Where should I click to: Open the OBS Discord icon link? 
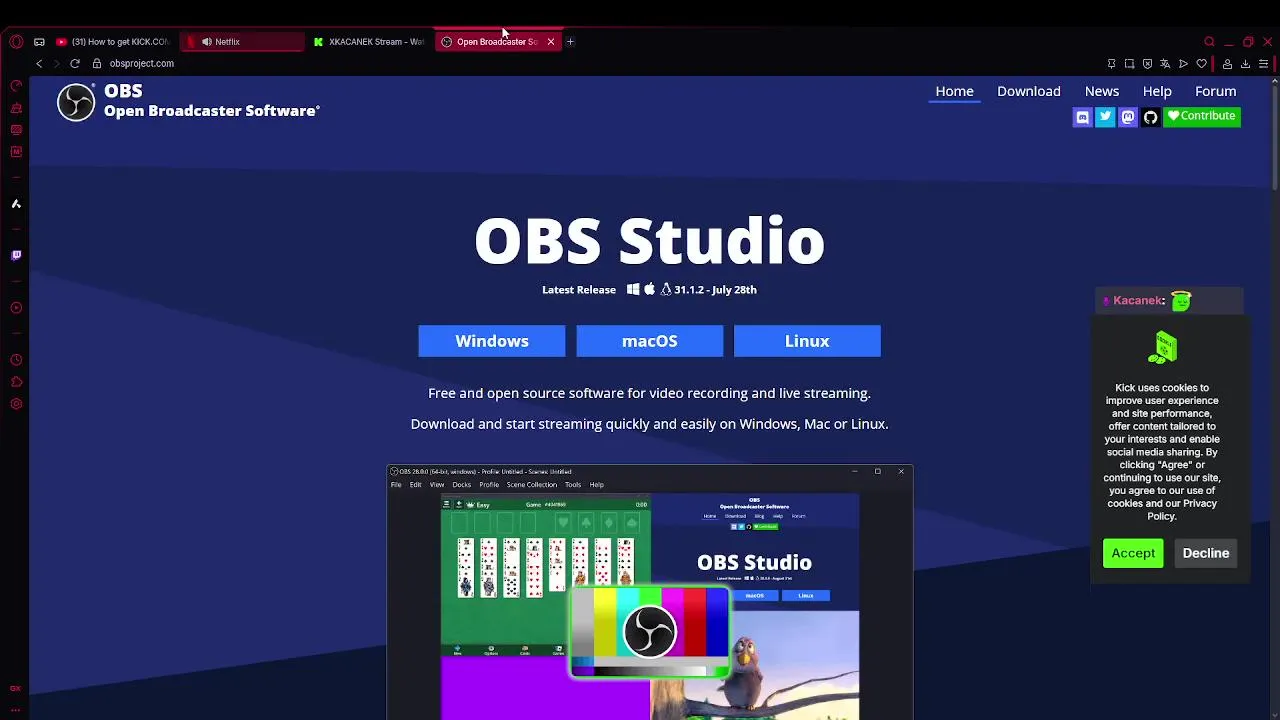[x=1082, y=117]
